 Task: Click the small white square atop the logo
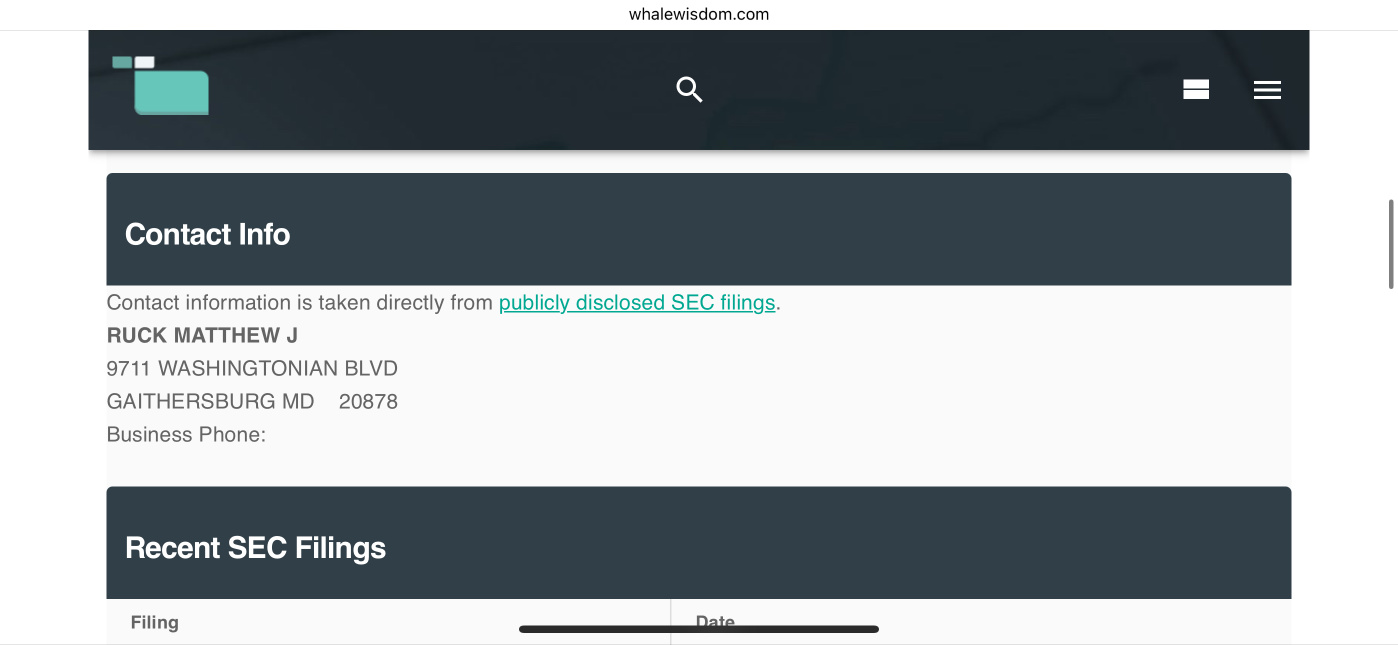(x=144, y=62)
